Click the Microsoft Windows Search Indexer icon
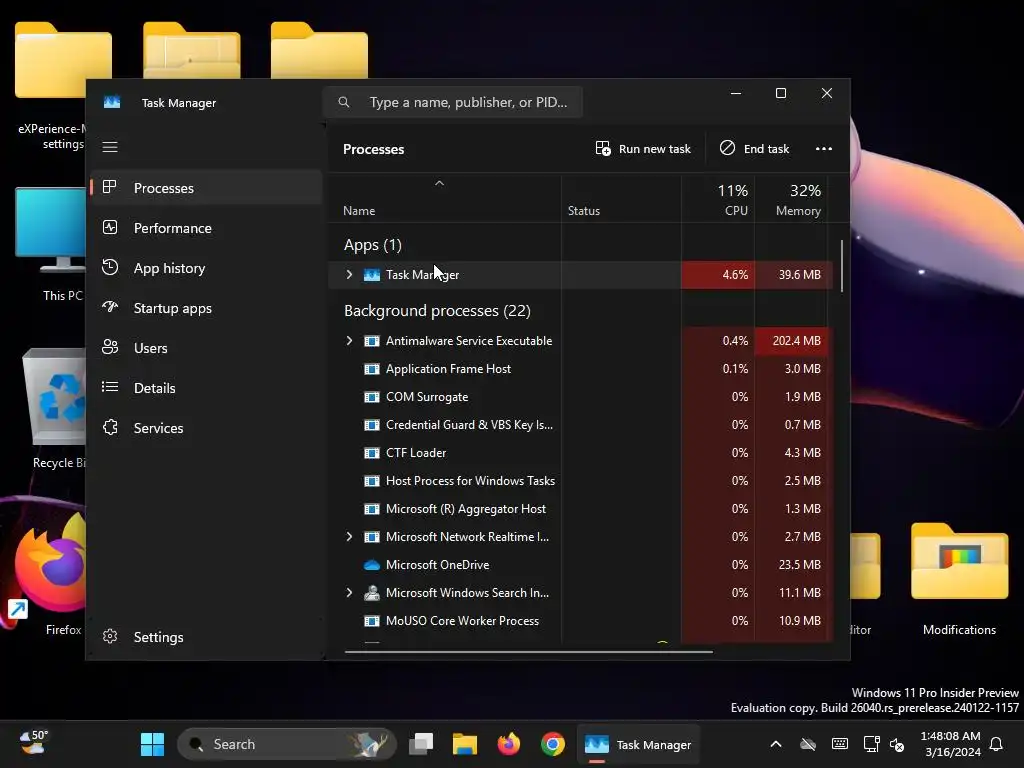This screenshot has height=768, width=1024. [372, 593]
